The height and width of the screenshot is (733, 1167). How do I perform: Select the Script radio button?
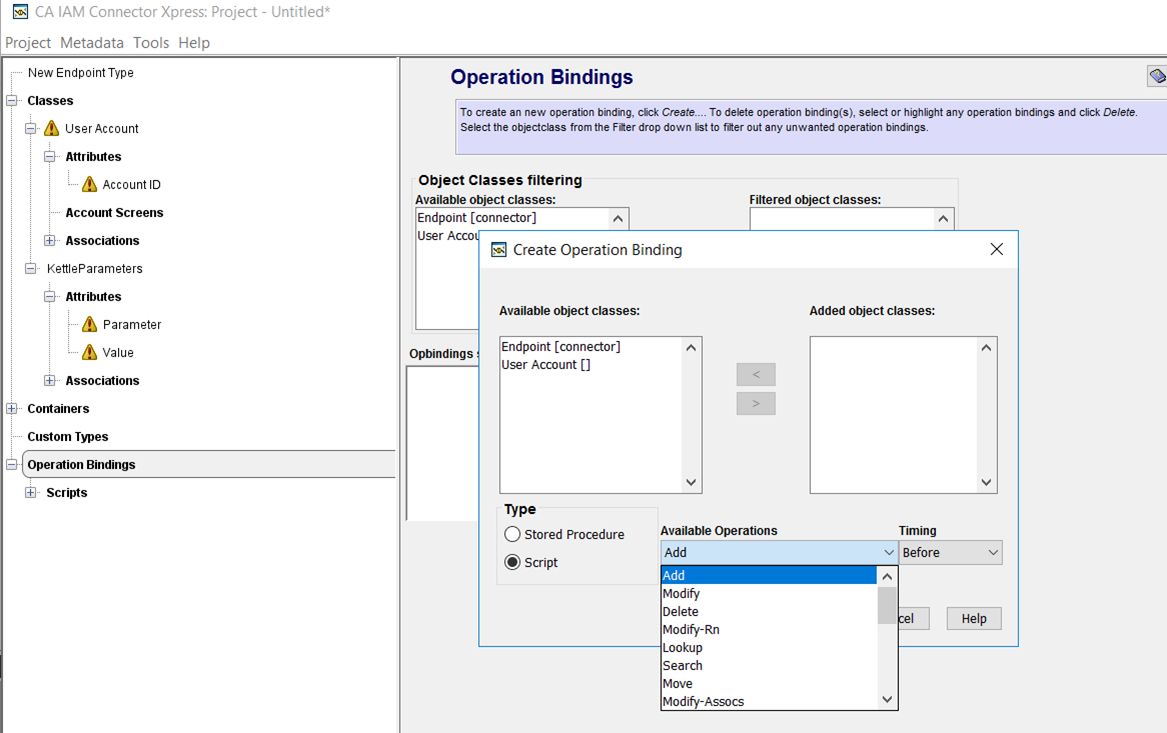(512, 563)
